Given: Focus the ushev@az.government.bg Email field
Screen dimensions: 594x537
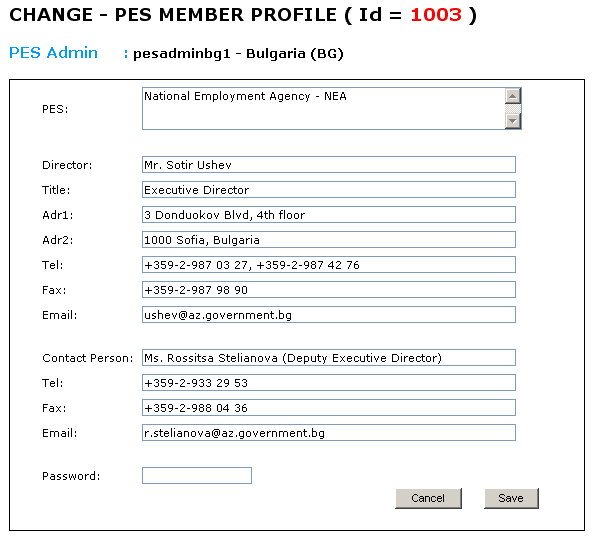Looking at the screenshot, I should [x=329, y=315].
